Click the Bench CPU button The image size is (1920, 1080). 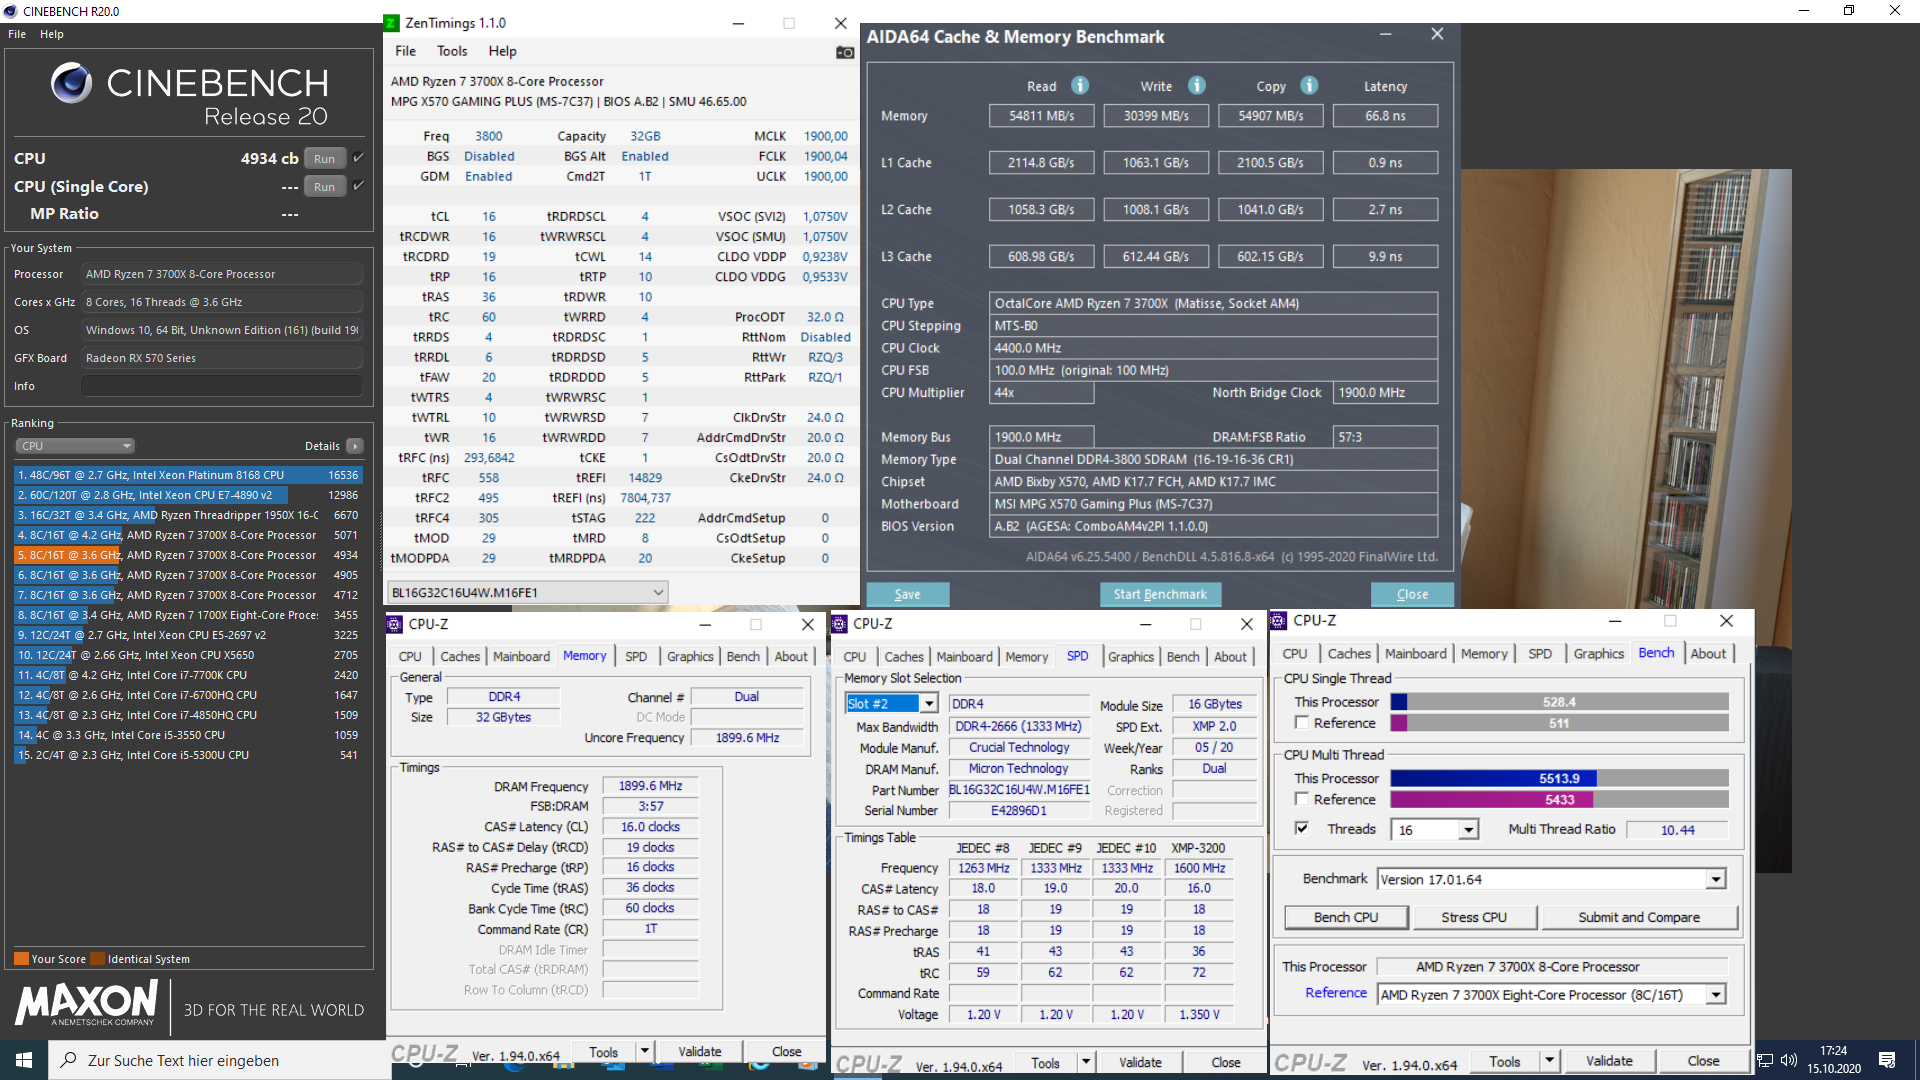point(1346,917)
